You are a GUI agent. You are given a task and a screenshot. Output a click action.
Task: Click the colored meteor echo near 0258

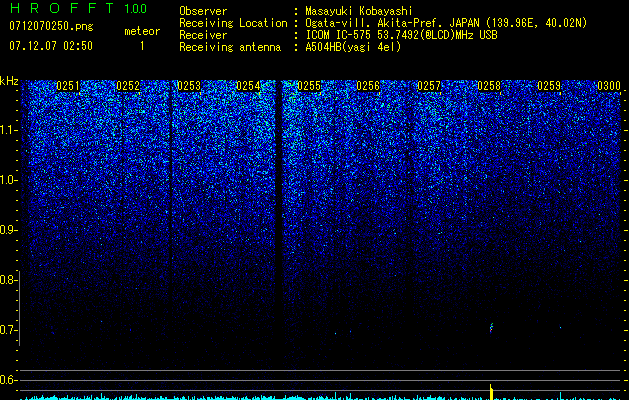click(x=491, y=328)
